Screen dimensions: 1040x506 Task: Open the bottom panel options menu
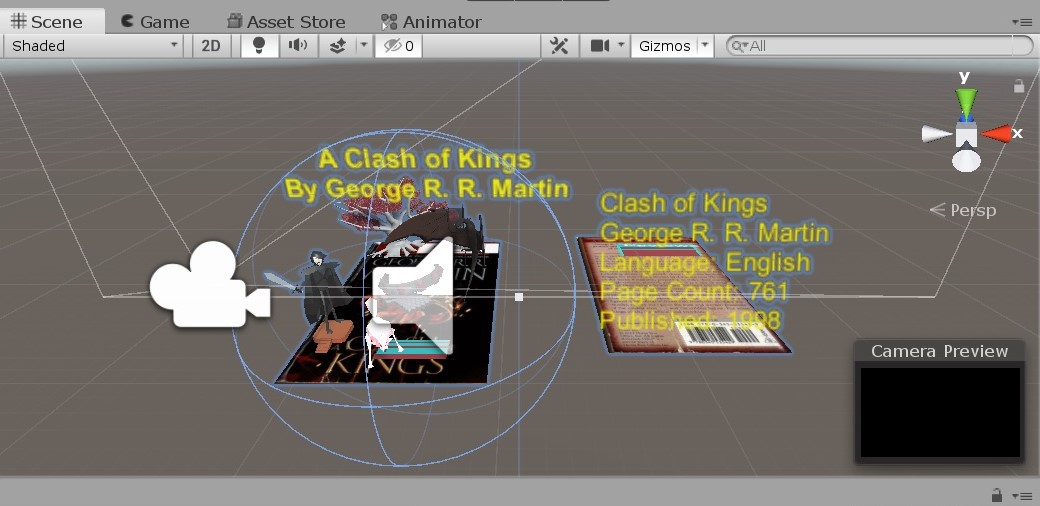coord(1021,495)
